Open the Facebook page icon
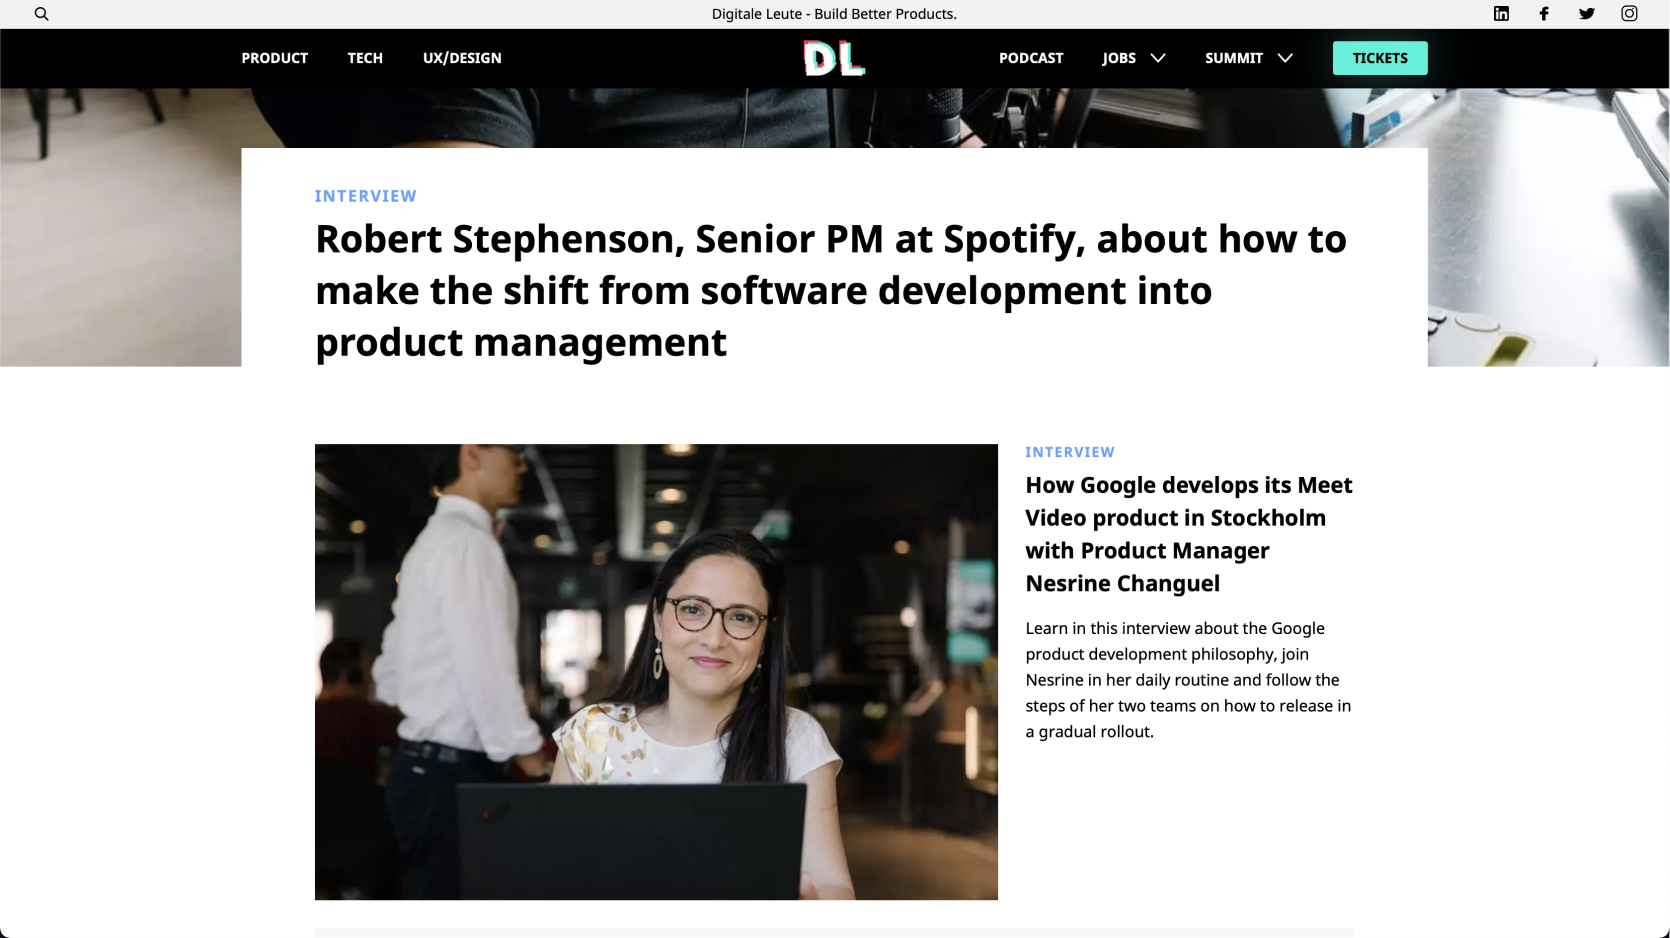Image resolution: width=1670 pixels, height=938 pixels. pyautogui.click(x=1544, y=14)
